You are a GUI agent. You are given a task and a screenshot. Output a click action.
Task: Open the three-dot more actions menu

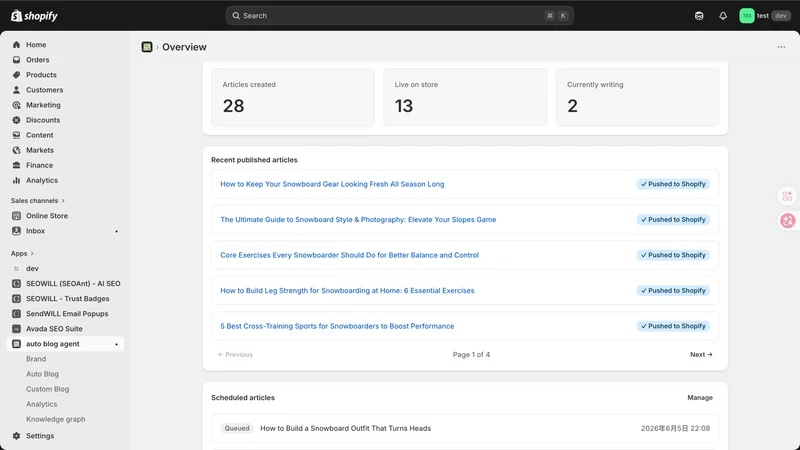(781, 47)
